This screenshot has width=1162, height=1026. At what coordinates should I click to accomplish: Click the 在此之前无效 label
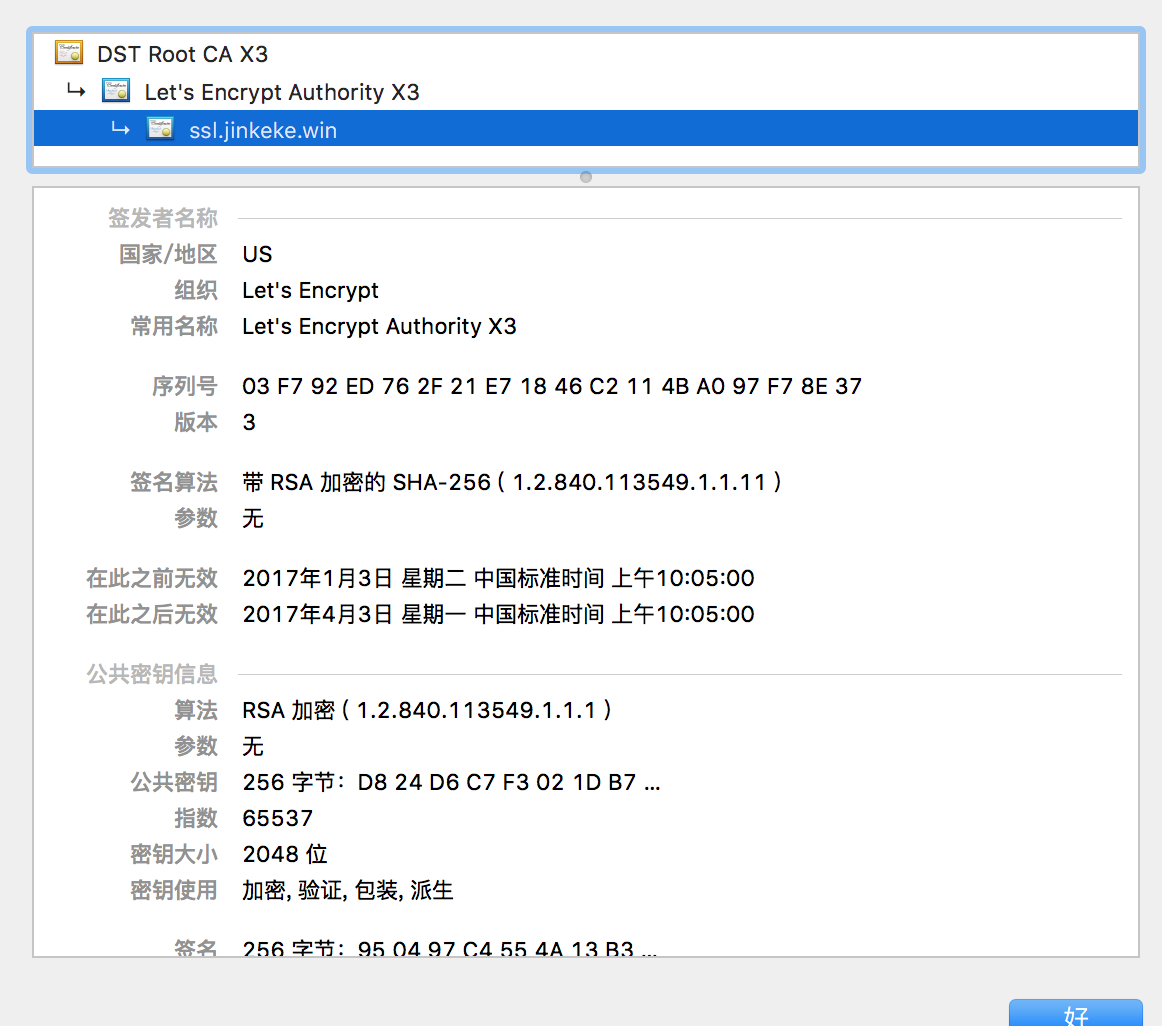click(152, 578)
